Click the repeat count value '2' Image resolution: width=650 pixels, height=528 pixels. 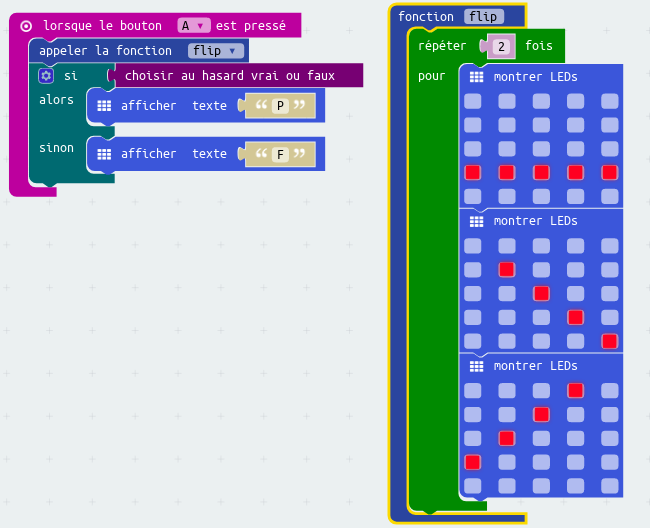click(501, 46)
